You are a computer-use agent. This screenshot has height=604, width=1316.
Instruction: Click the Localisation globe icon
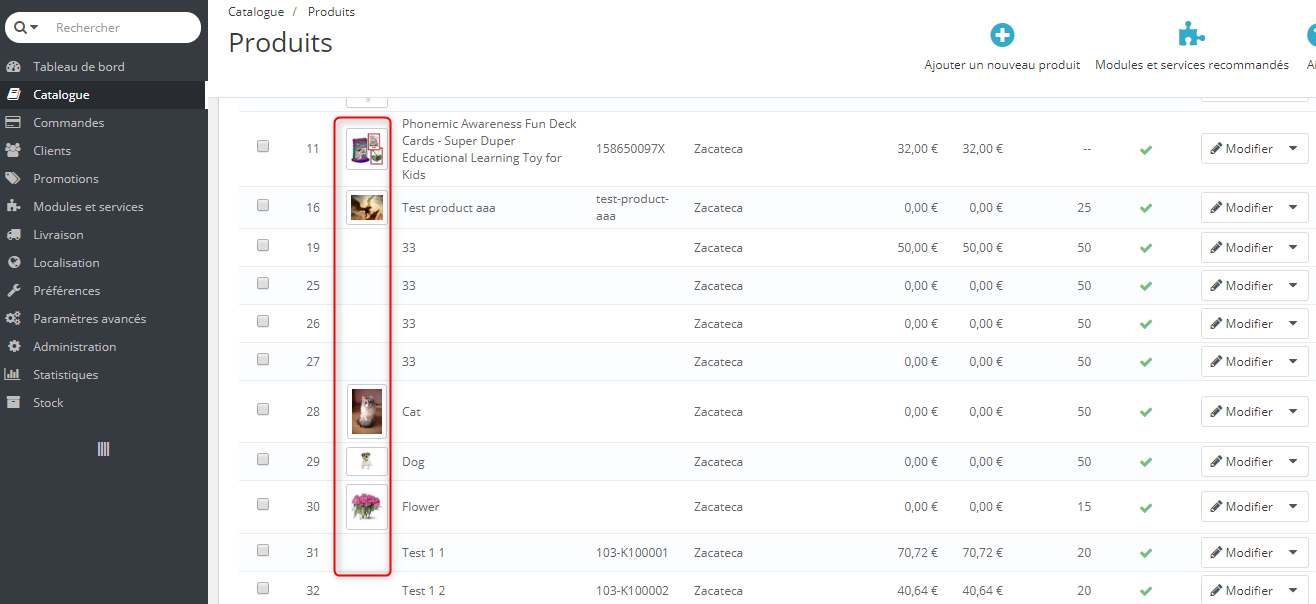tap(13, 263)
